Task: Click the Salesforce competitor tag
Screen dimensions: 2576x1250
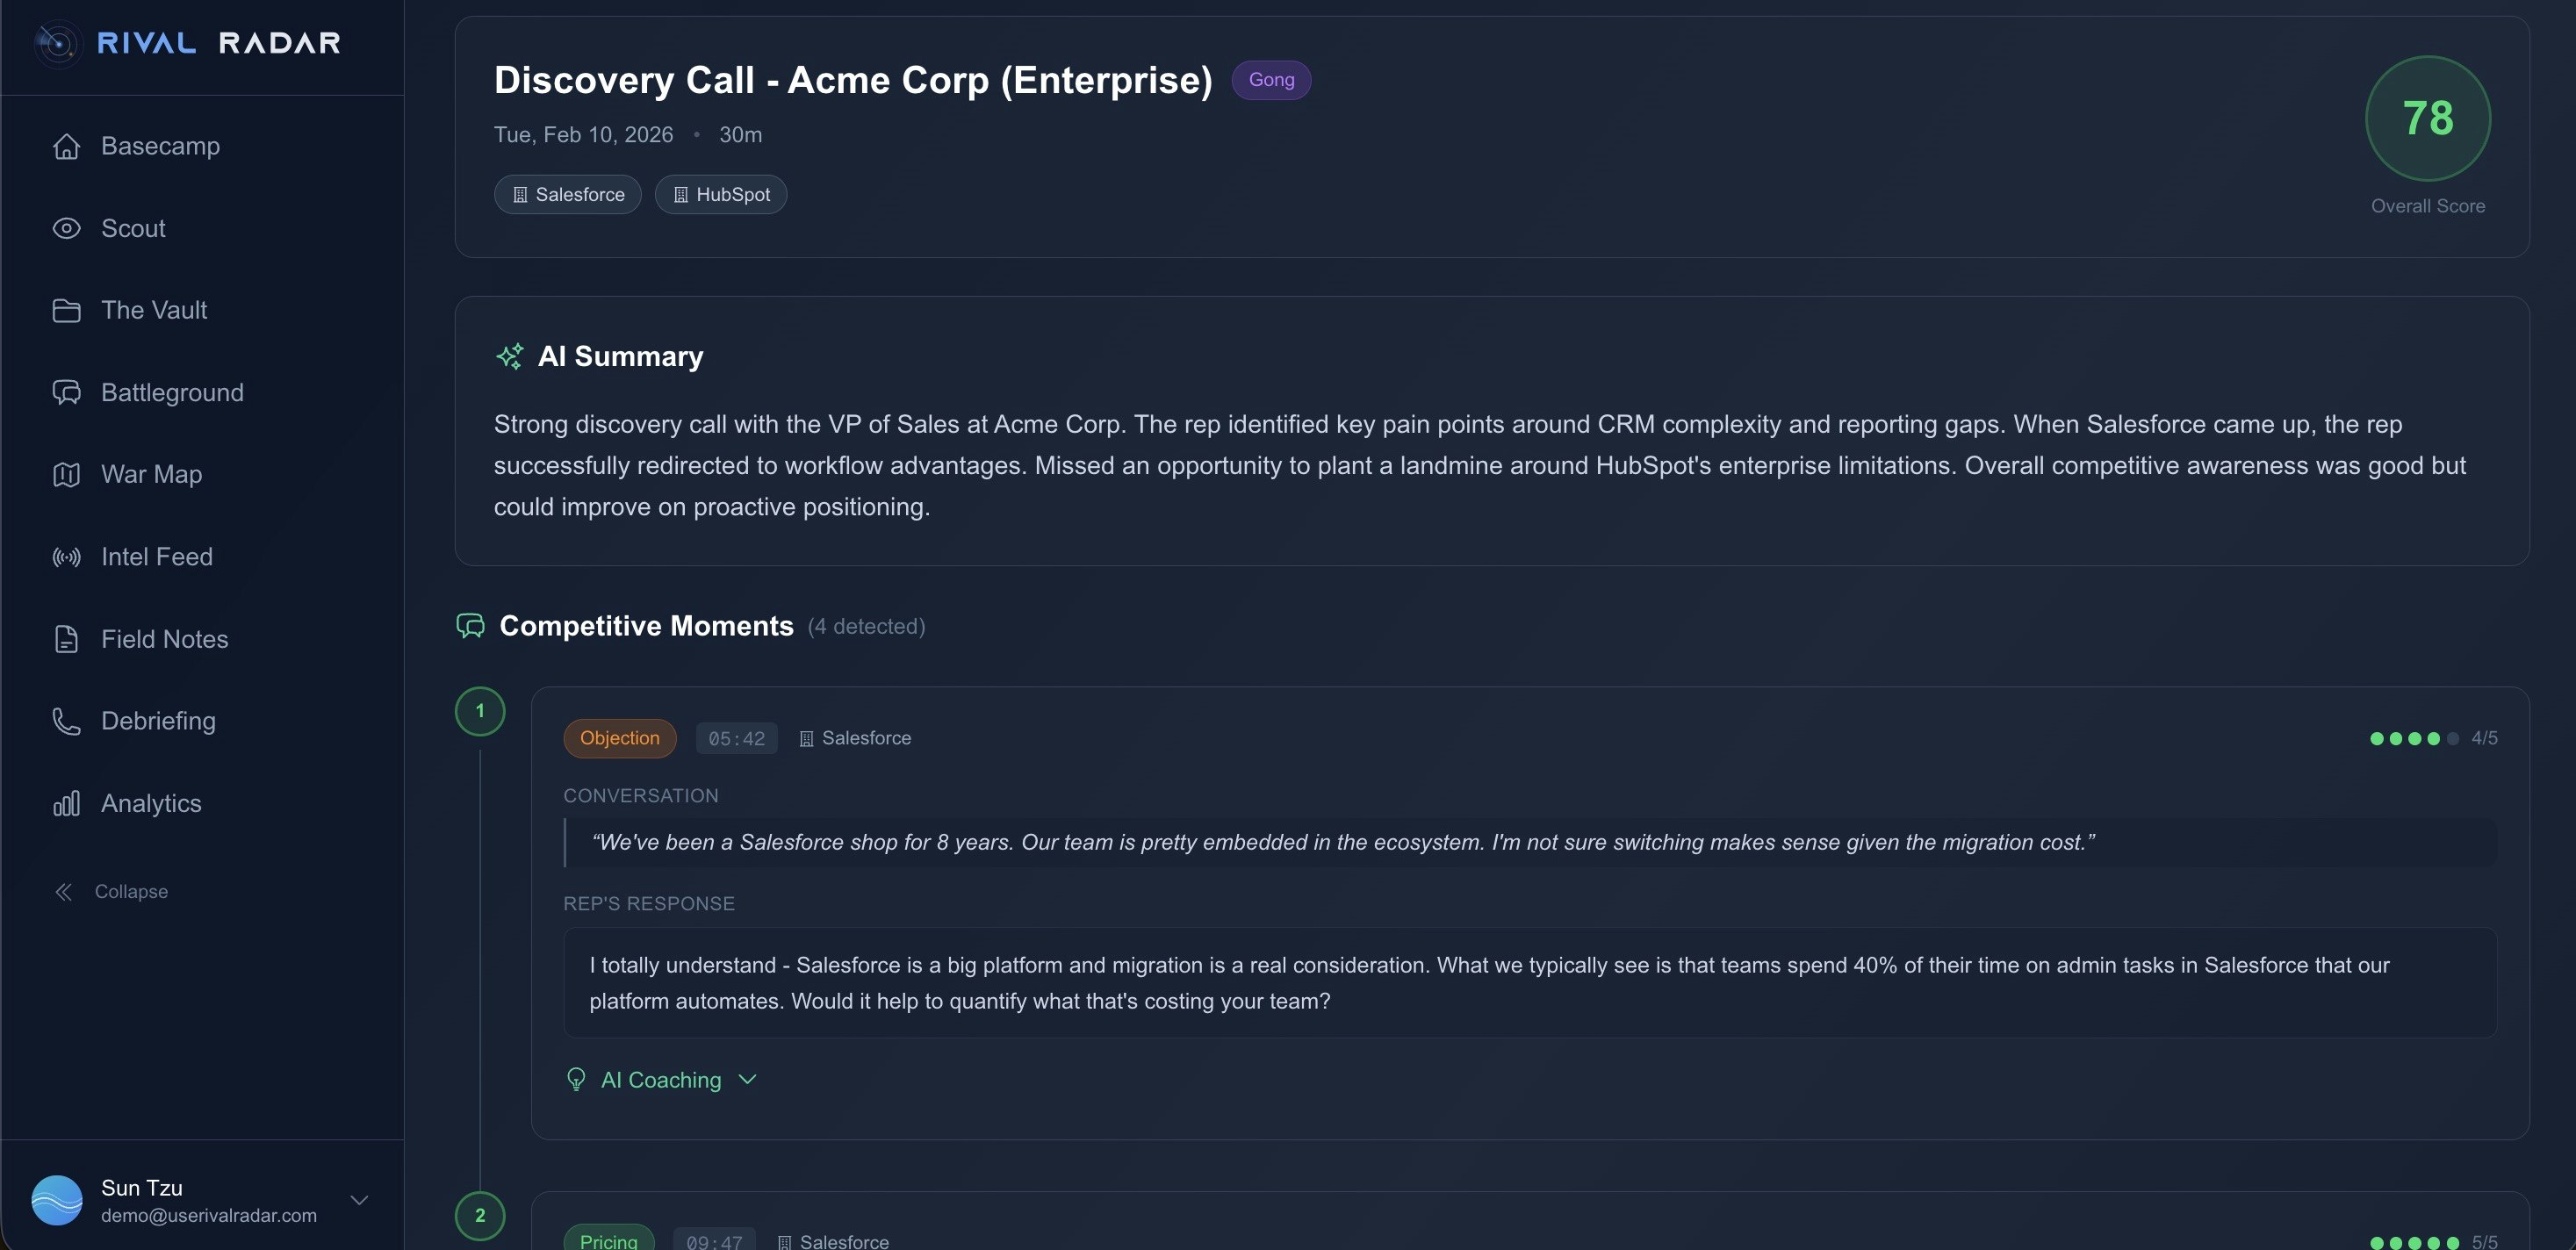Action: [x=567, y=194]
